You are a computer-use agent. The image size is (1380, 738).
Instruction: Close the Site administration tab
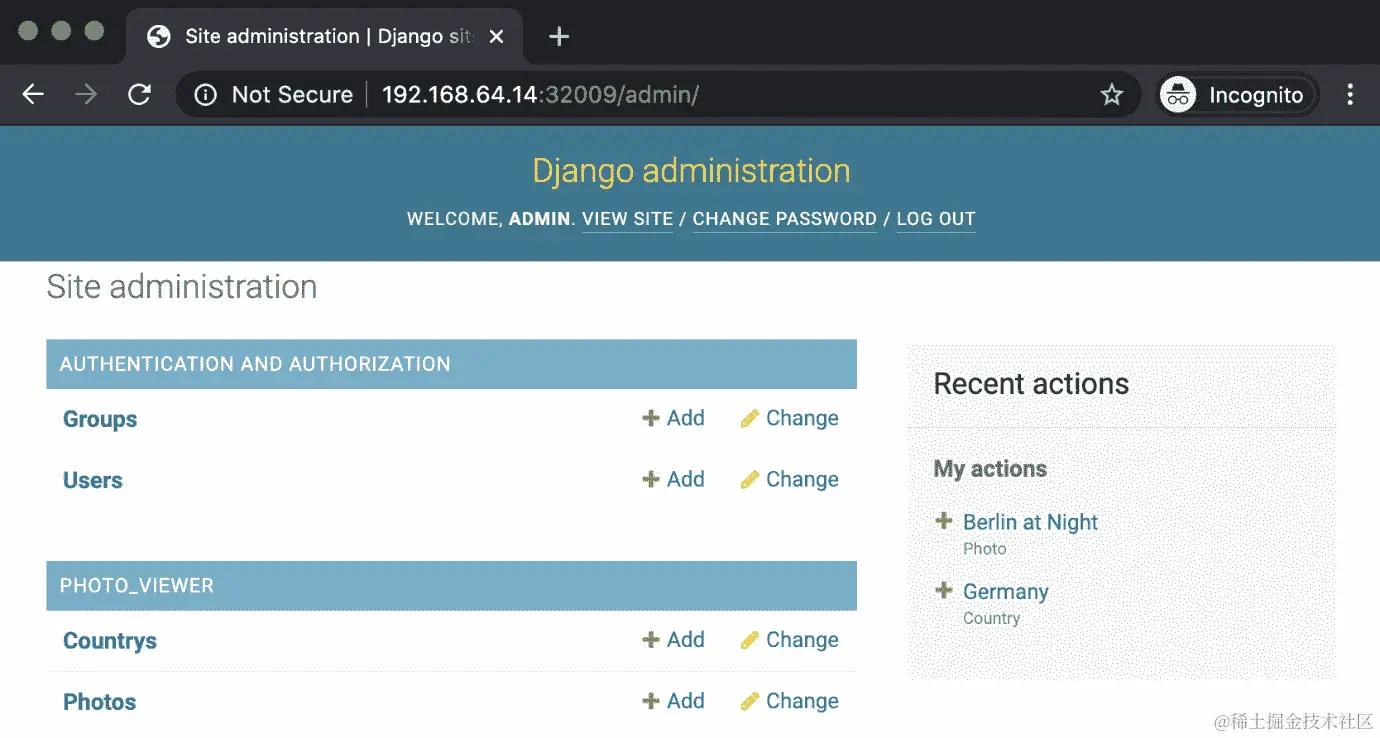point(496,37)
